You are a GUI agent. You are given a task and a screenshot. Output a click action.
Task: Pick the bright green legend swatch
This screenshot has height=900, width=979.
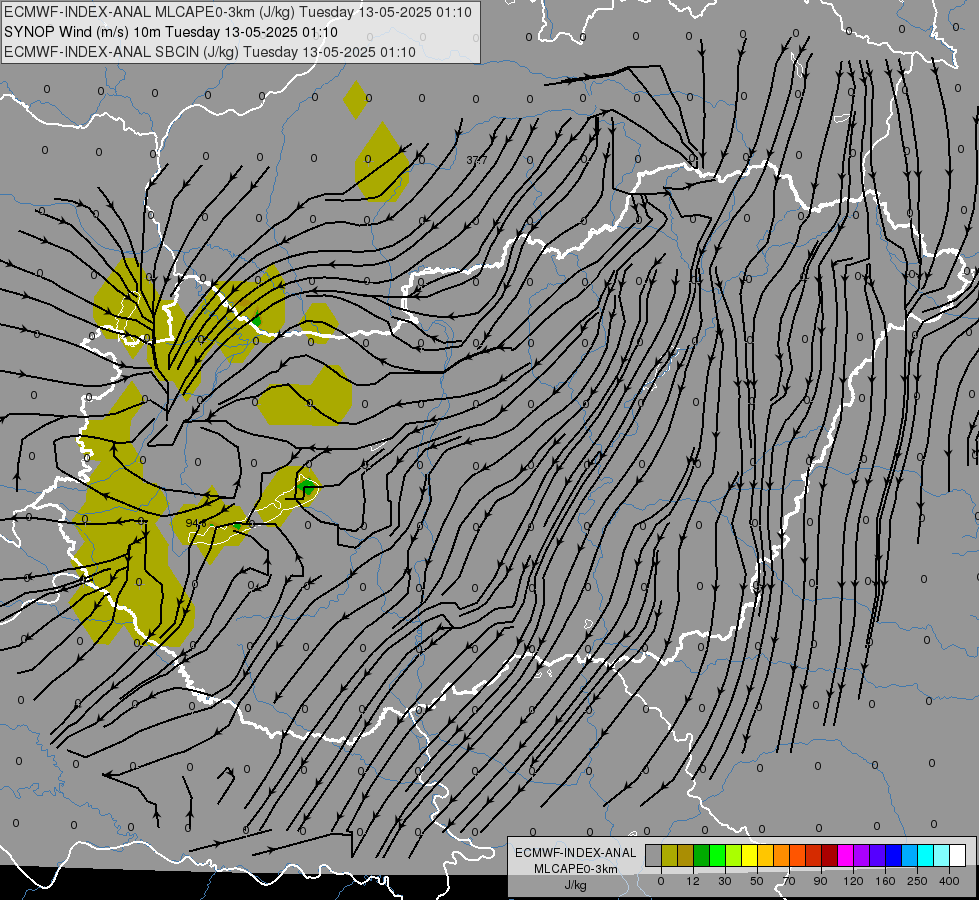click(717, 856)
